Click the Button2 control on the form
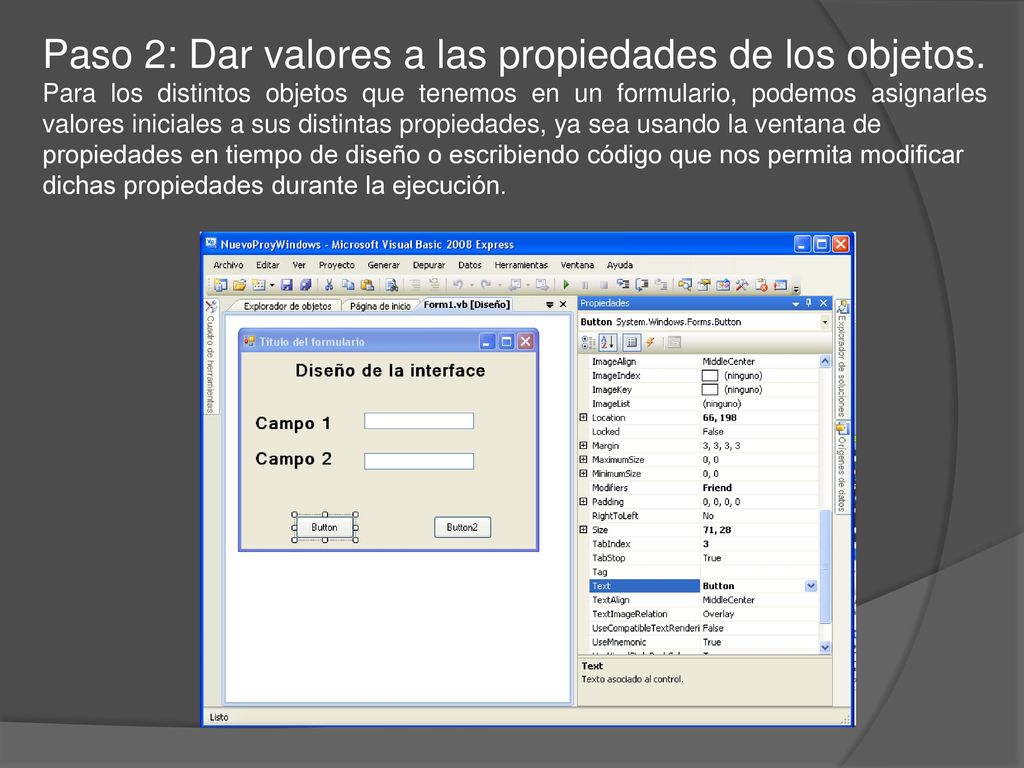The width and height of the screenshot is (1024, 768). click(x=462, y=527)
